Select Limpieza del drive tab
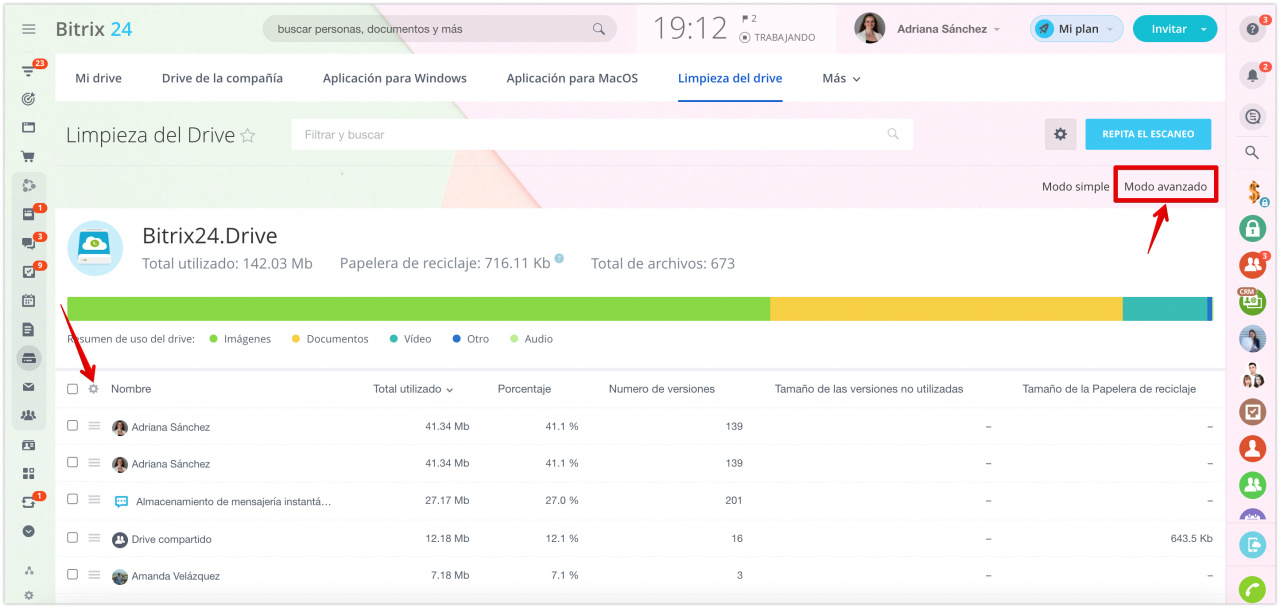1280x608 pixels. 730,78
